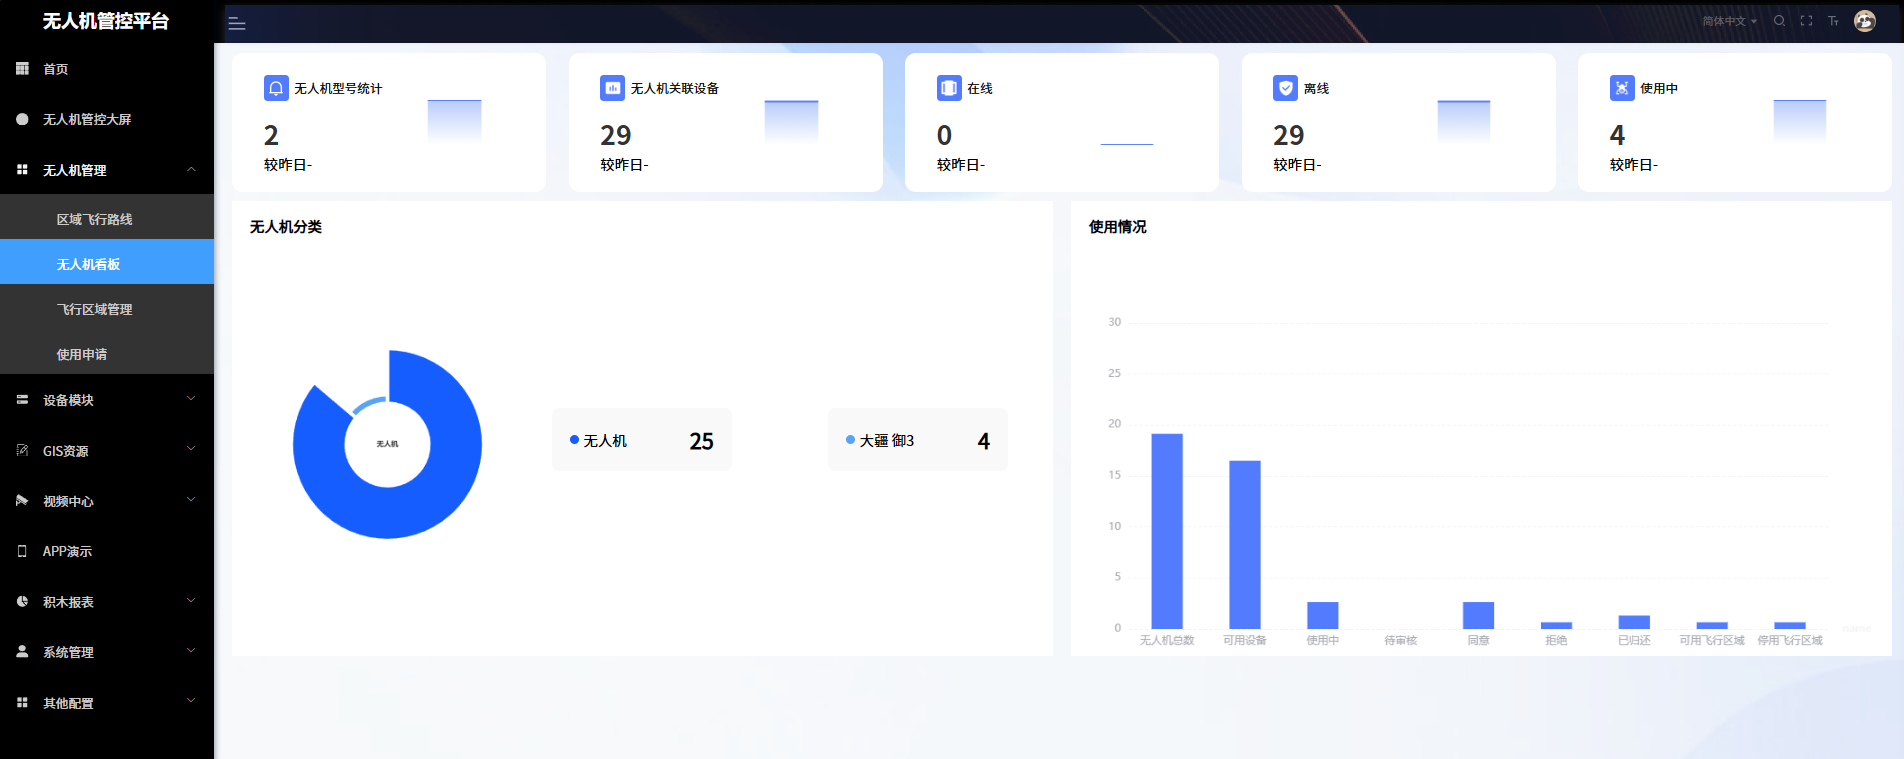Click the font size icon

1833,21
